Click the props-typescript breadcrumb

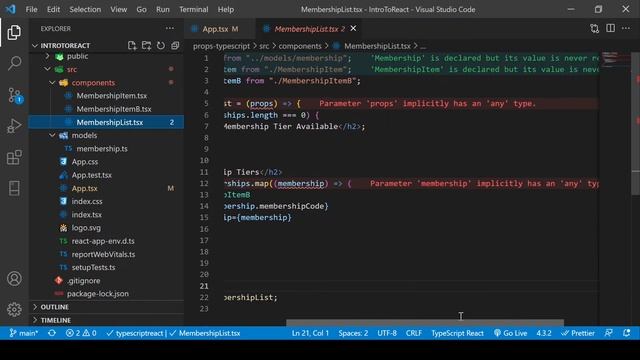[x=221, y=46]
